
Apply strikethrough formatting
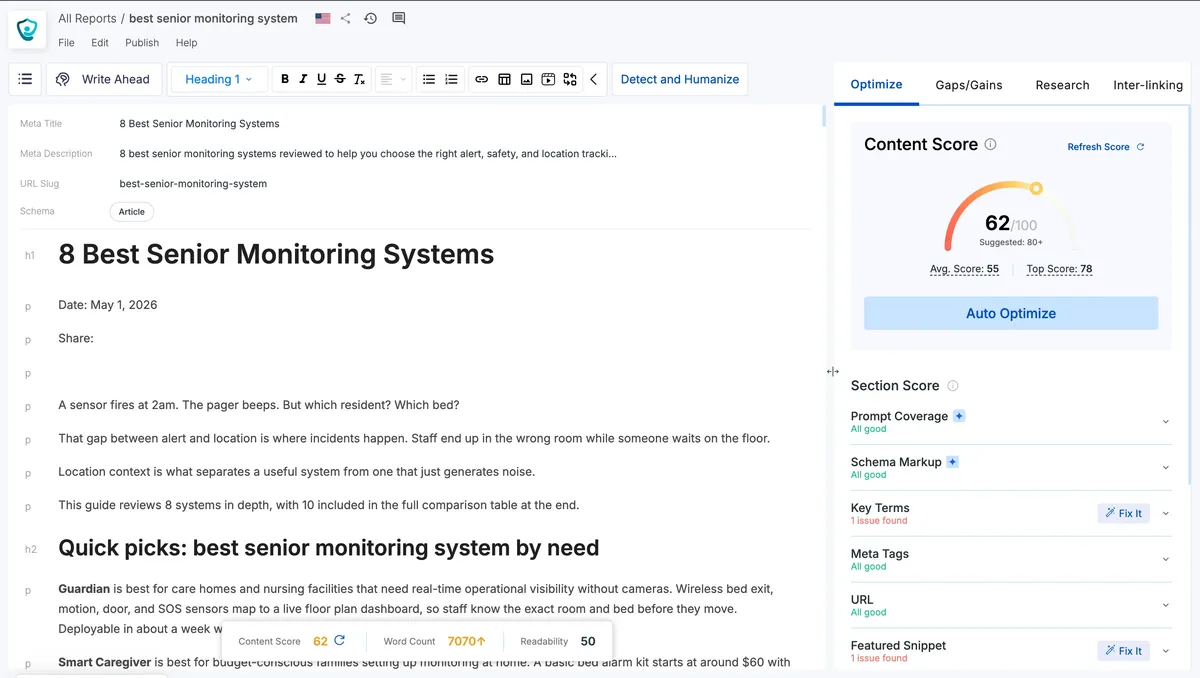pyautogui.click(x=340, y=79)
